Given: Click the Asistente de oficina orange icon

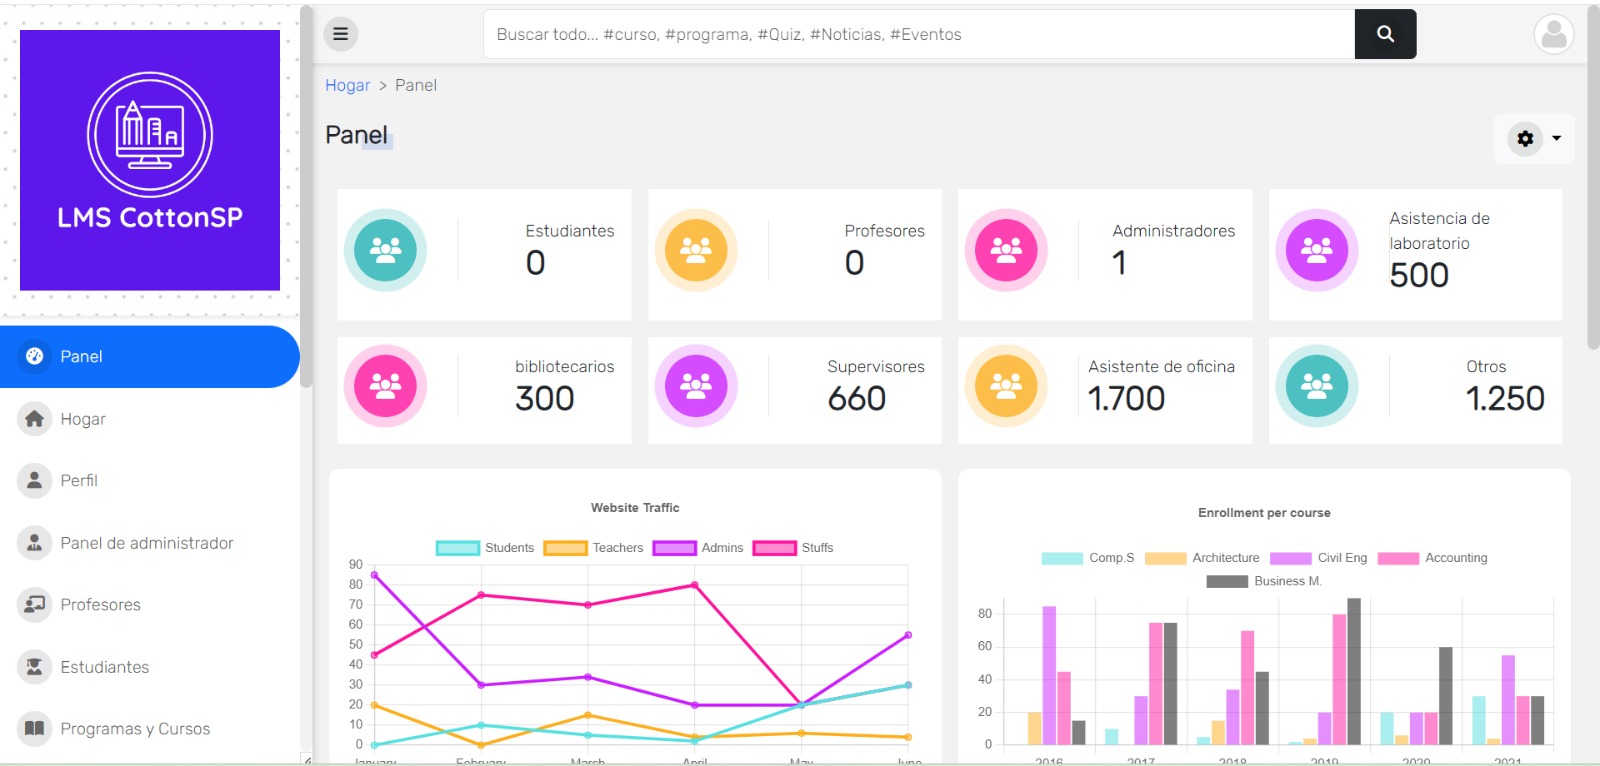Looking at the screenshot, I should click(x=1006, y=386).
